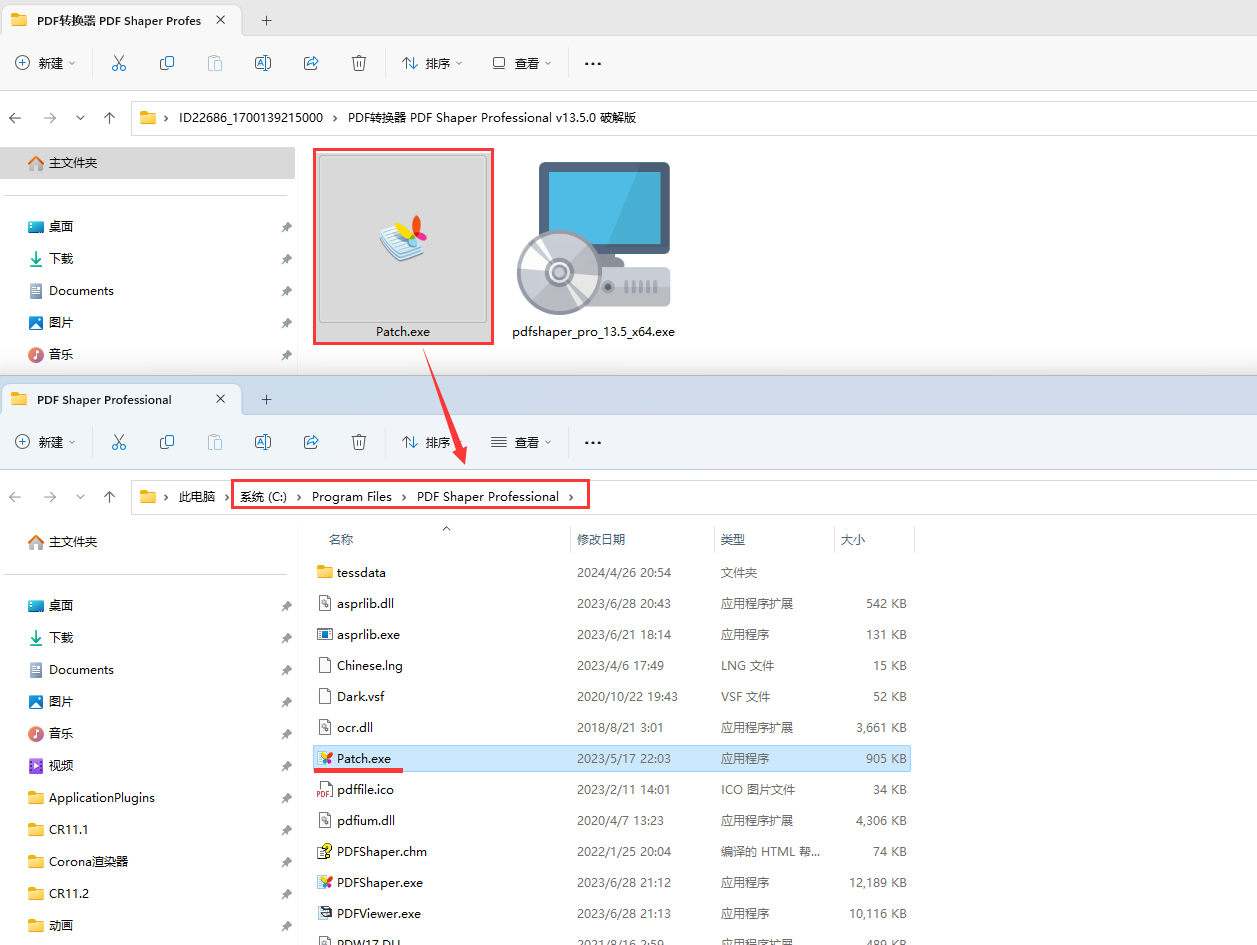Click 此电脑 in the lower address bar
Viewport: 1257px width, 945px height.
[x=197, y=497]
